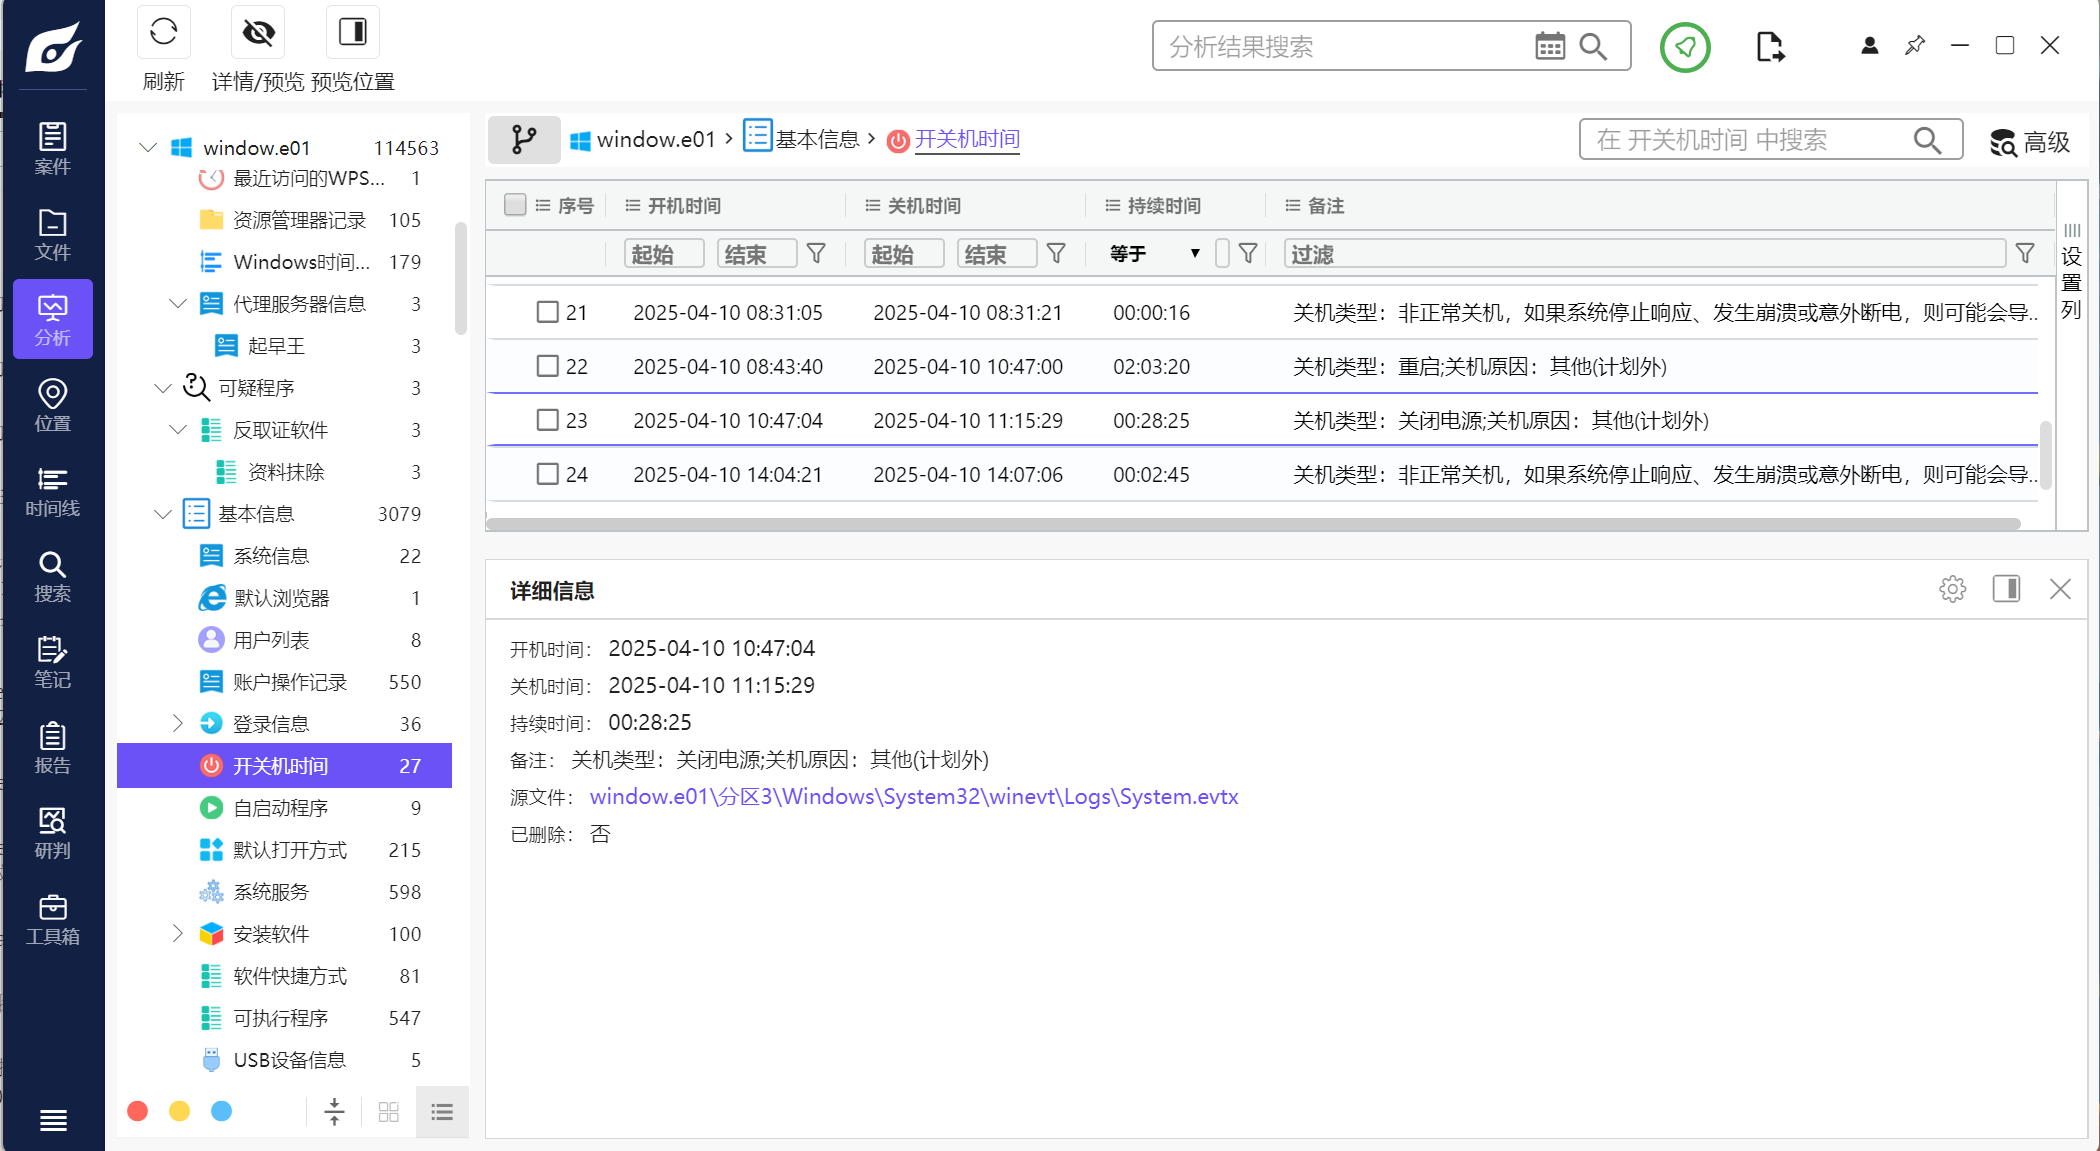
Task: Open the 案件 sidebar section
Action: (x=53, y=148)
